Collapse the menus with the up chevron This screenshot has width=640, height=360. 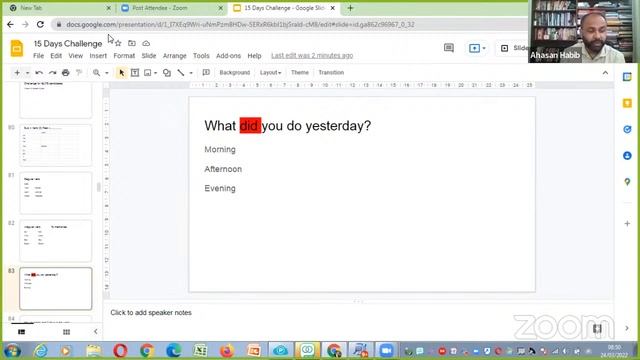(x=605, y=73)
